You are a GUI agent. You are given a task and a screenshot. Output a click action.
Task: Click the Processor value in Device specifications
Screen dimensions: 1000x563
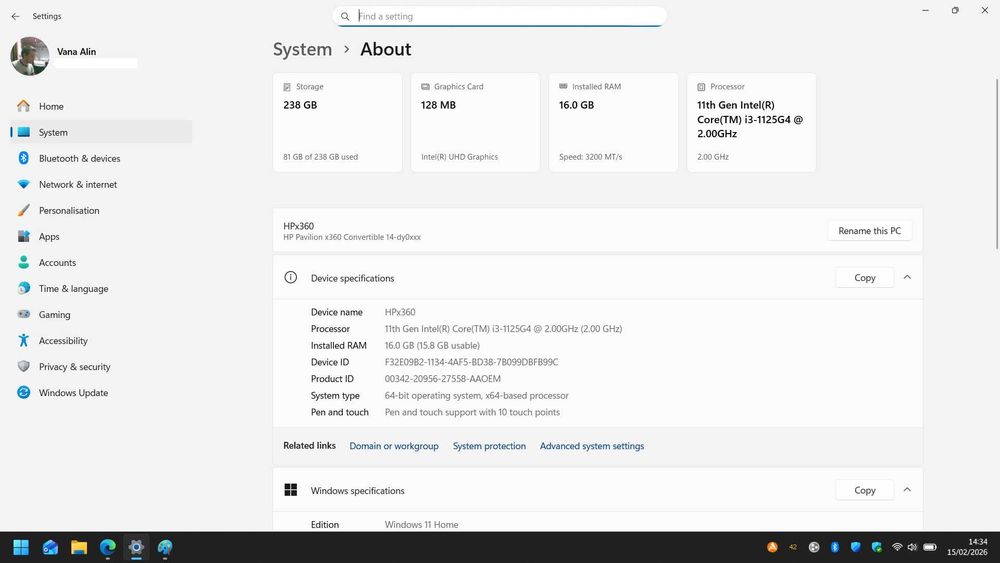(503, 329)
